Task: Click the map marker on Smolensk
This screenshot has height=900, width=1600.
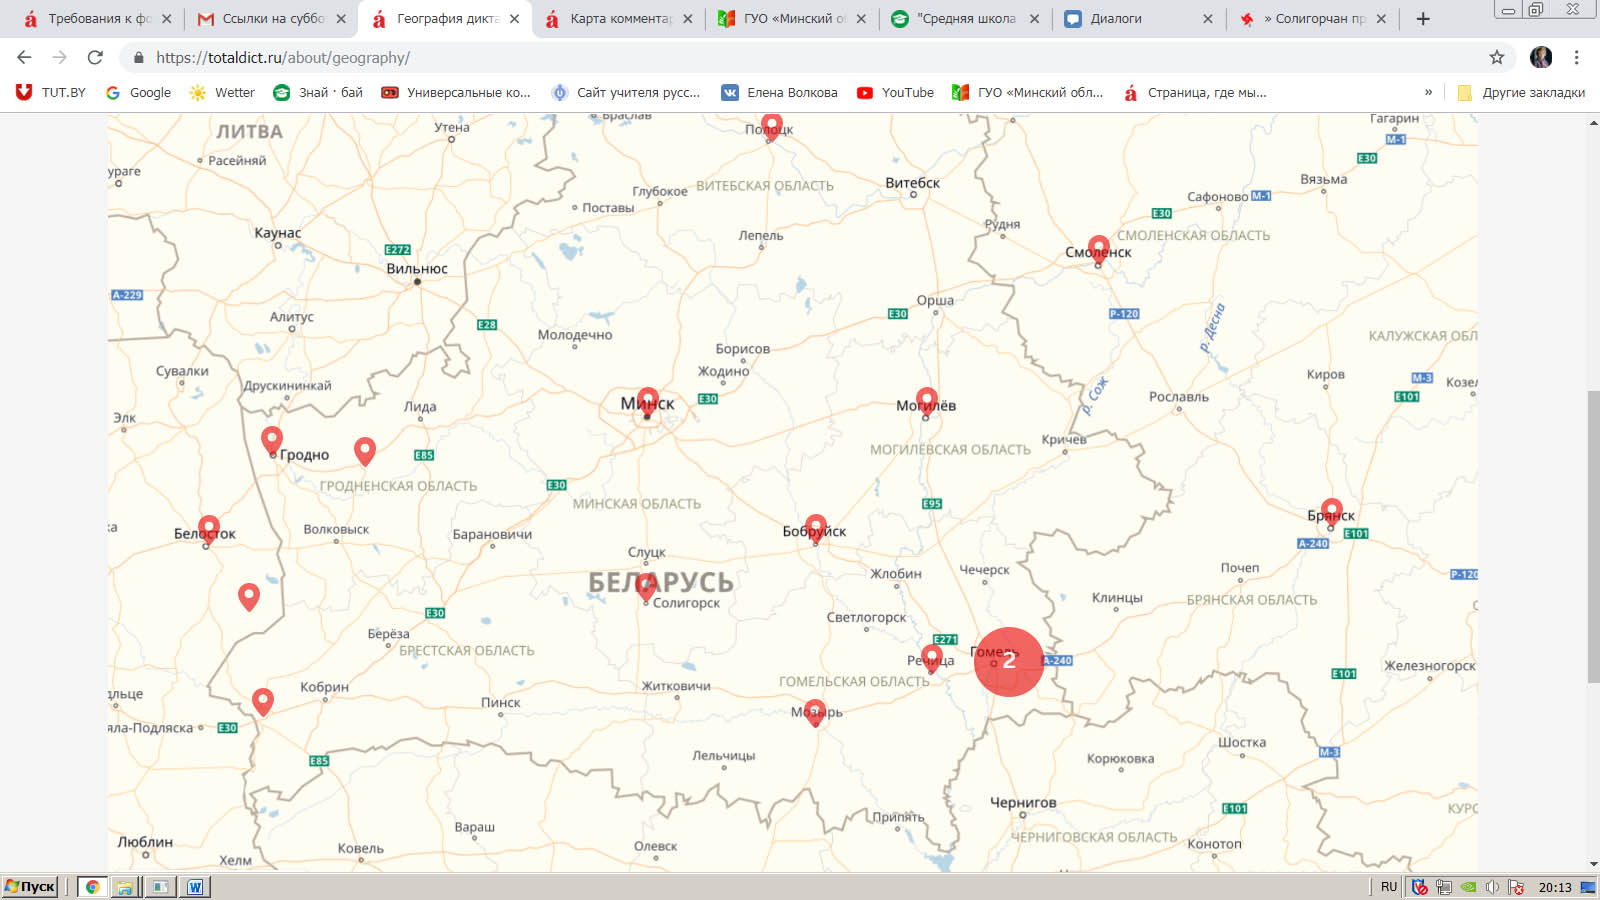Action: click(1099, 248)
